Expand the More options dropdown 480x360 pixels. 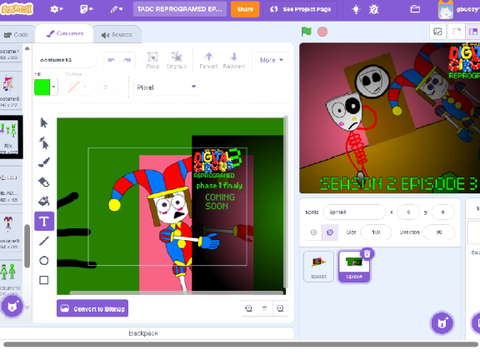[271, 60]
